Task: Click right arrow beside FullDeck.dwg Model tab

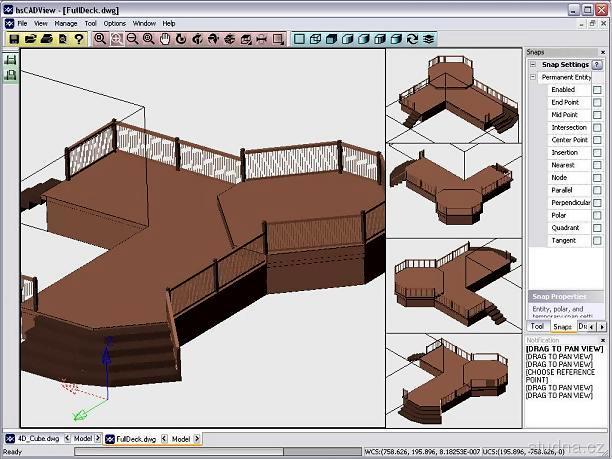Action: pos(197,439)
